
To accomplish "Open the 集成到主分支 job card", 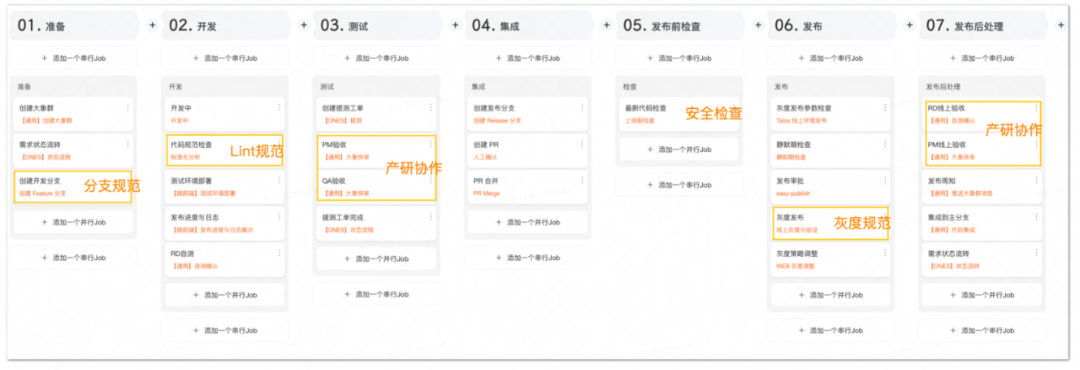I will (x=982, y=223).
